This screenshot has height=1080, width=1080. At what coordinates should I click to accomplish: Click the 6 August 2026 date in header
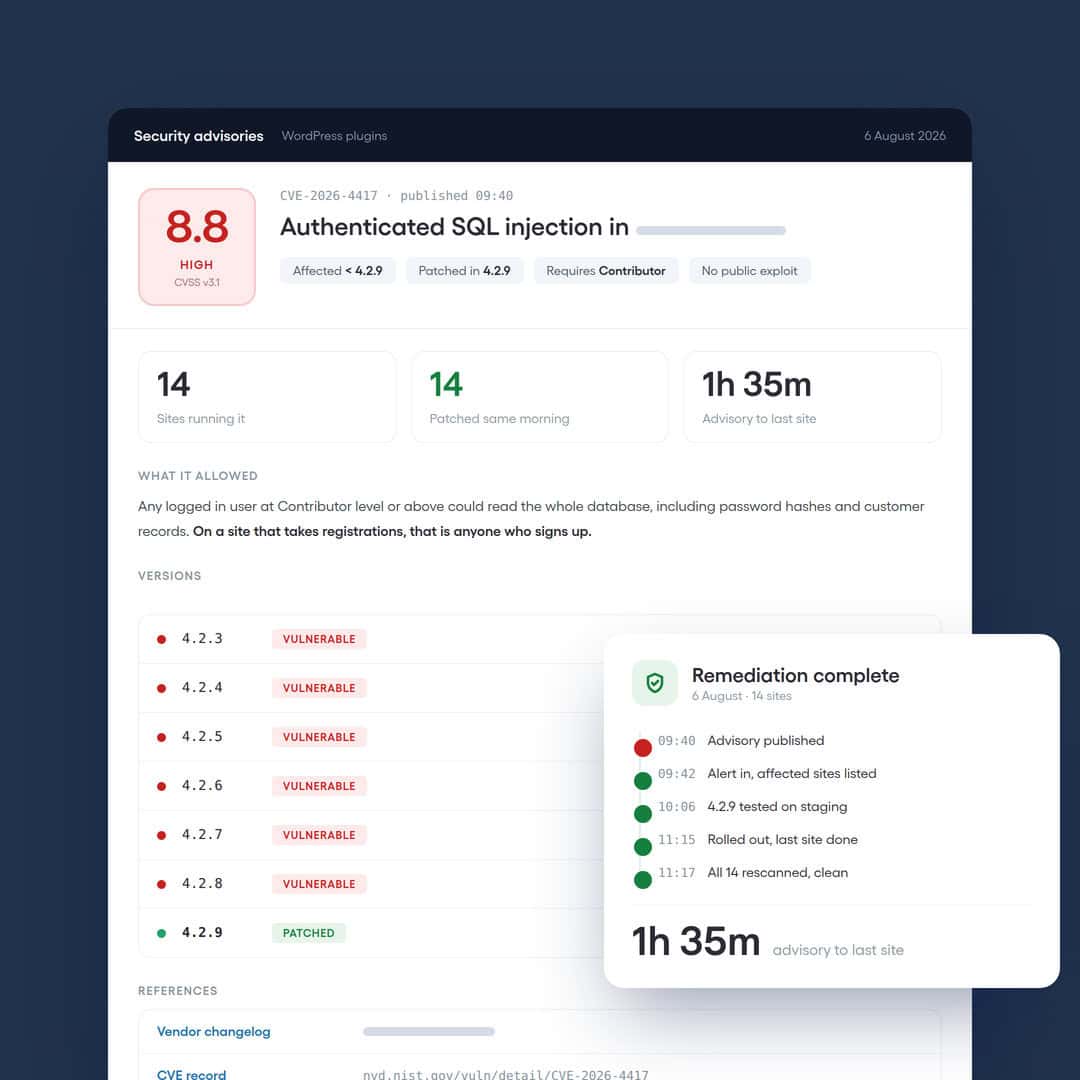(x=904, y=136)
